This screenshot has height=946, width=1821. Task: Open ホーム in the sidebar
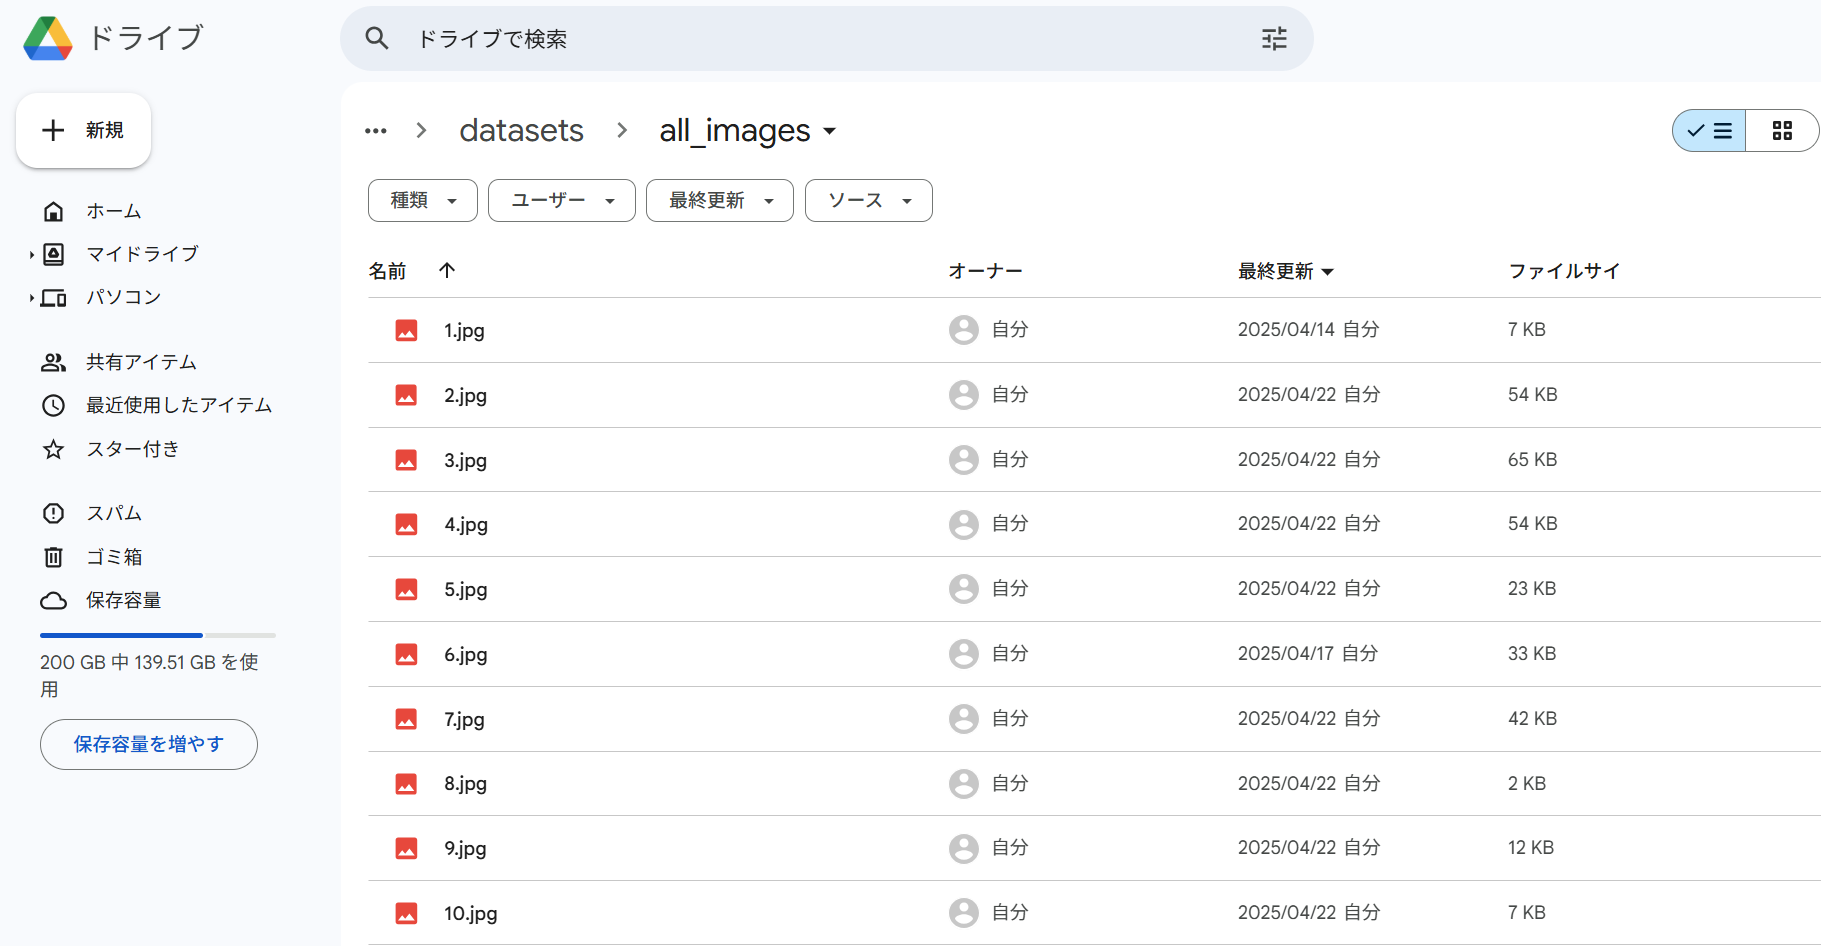(113, 211)
